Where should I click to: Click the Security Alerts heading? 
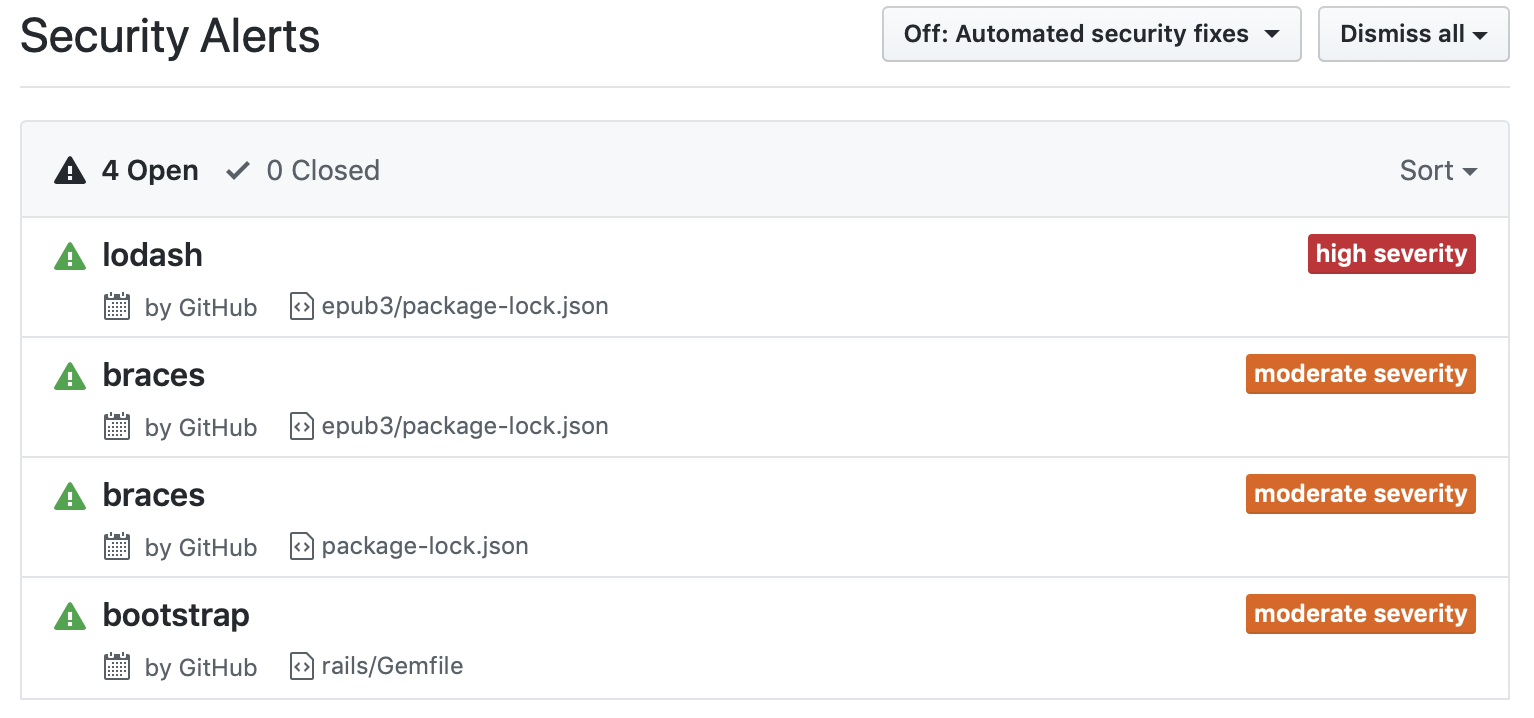click(x=170, y=37)
